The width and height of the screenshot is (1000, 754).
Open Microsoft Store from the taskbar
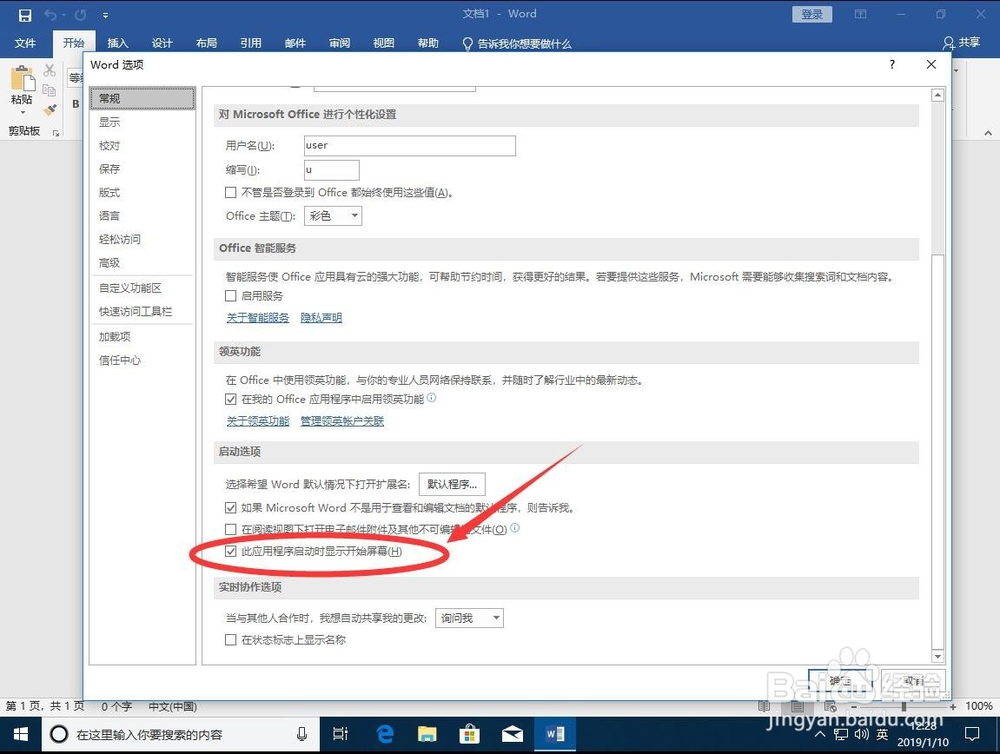(469, 734)
